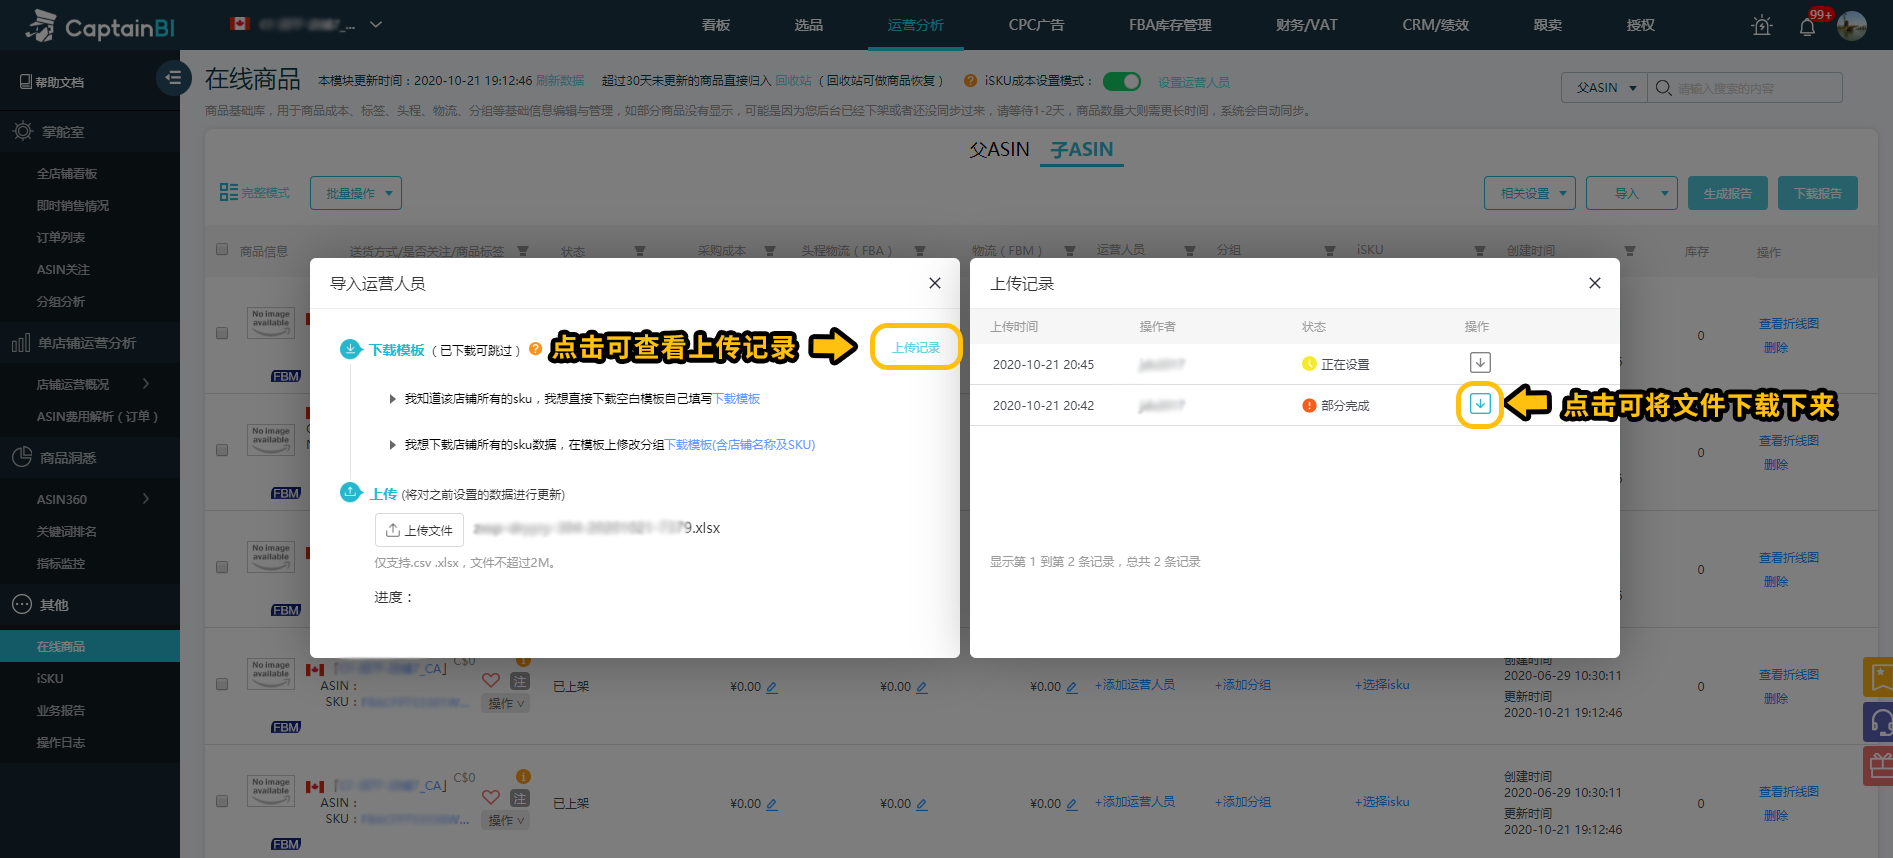The width and height of the screenshot is (1893, 858).
Task: Toggle the iSKU成本设置模式 switch
Action: [x=1121, y=81]
